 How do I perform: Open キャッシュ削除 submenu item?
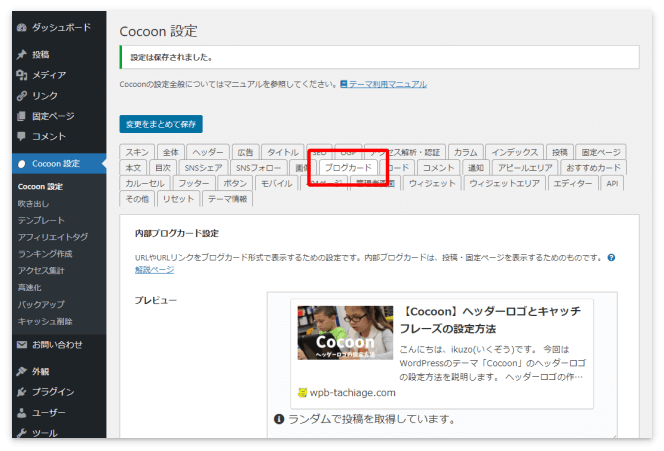[x=45, y=321]
